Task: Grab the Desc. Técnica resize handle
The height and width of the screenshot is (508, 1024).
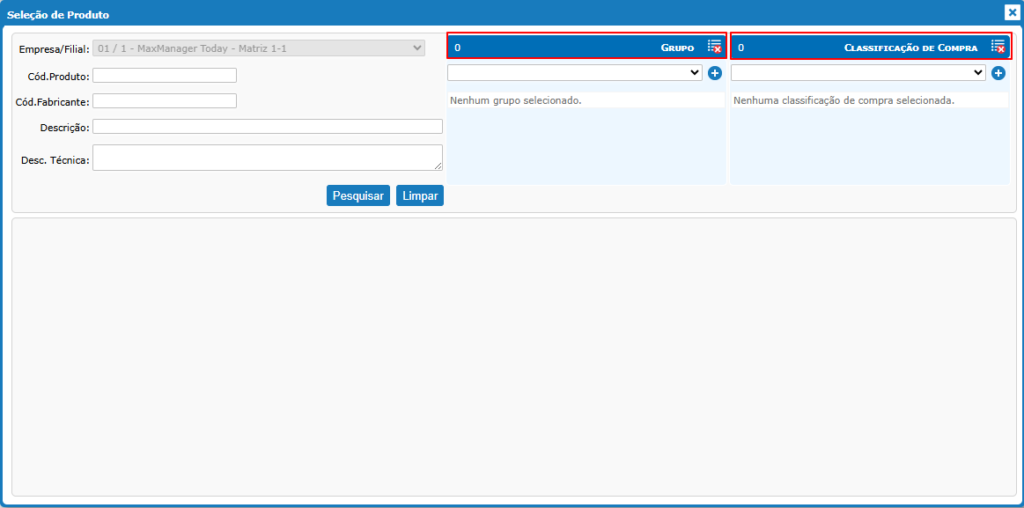Action: coord(438,166)
